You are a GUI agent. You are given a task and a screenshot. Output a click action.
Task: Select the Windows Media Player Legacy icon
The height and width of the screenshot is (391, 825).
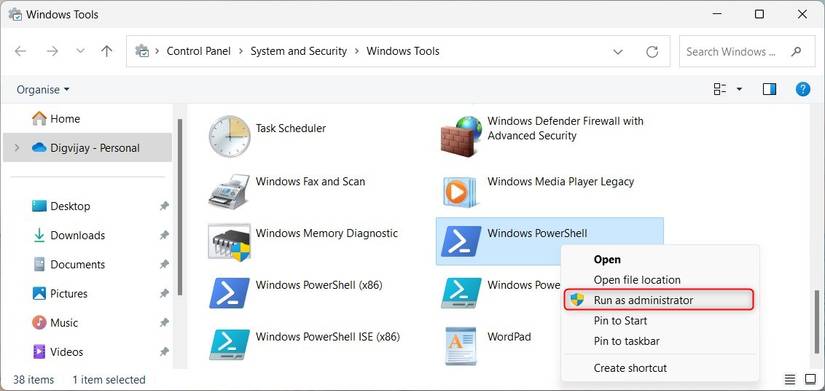coord(460,192)
